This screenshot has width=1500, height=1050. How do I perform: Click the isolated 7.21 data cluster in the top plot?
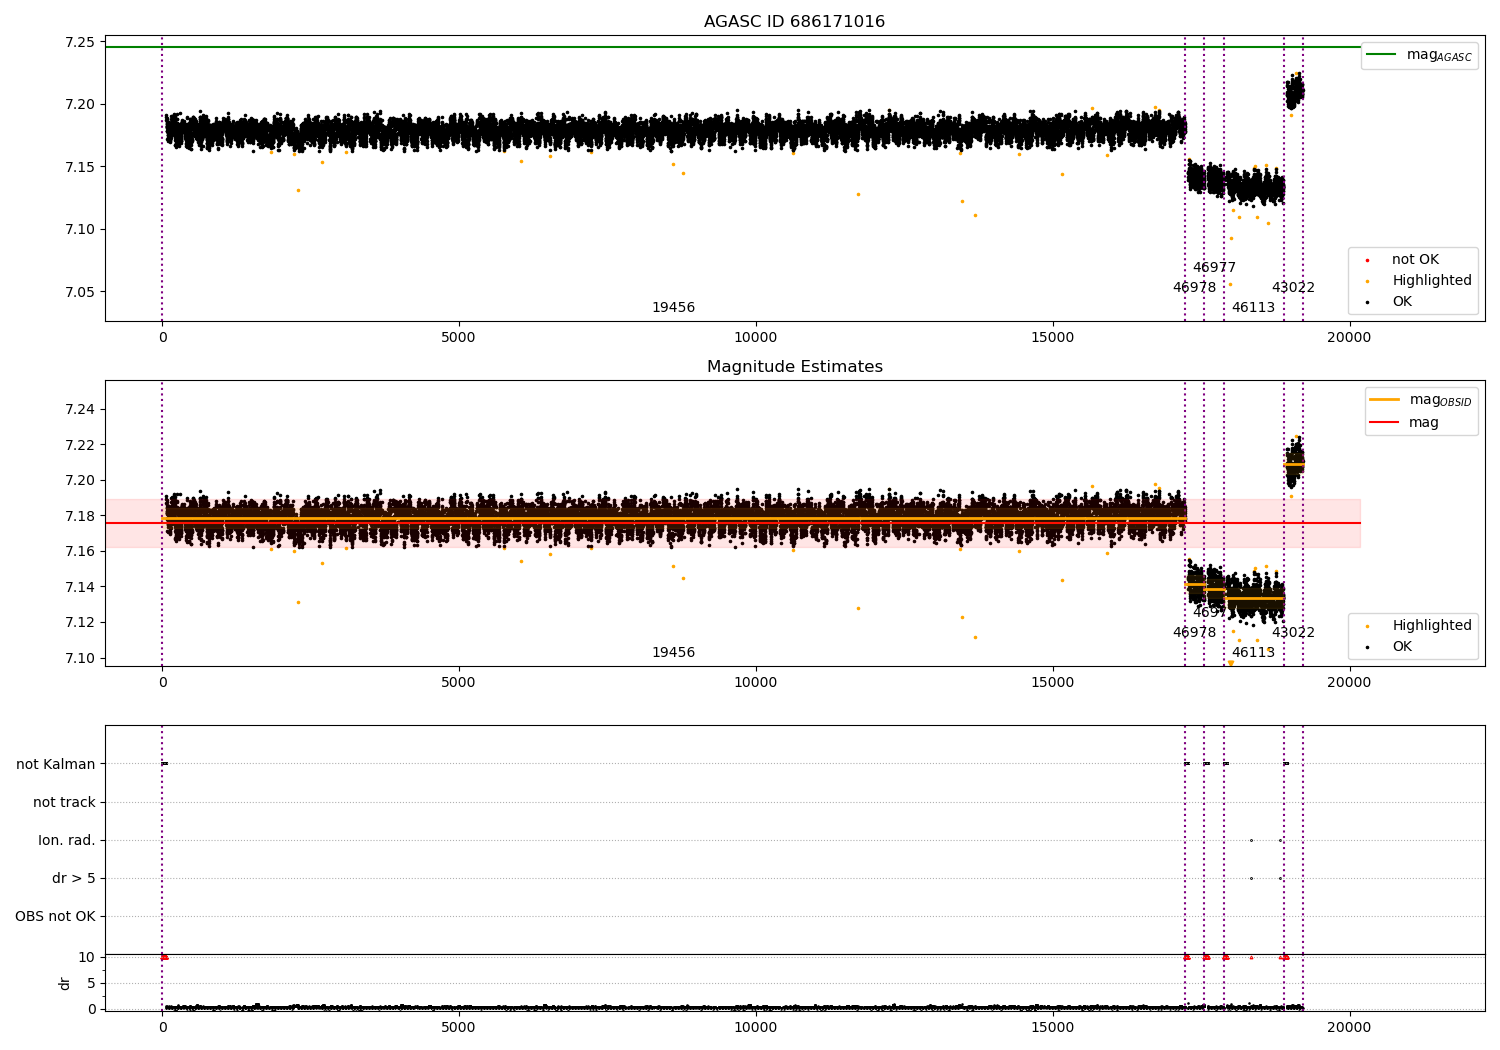pos(1294,92)
